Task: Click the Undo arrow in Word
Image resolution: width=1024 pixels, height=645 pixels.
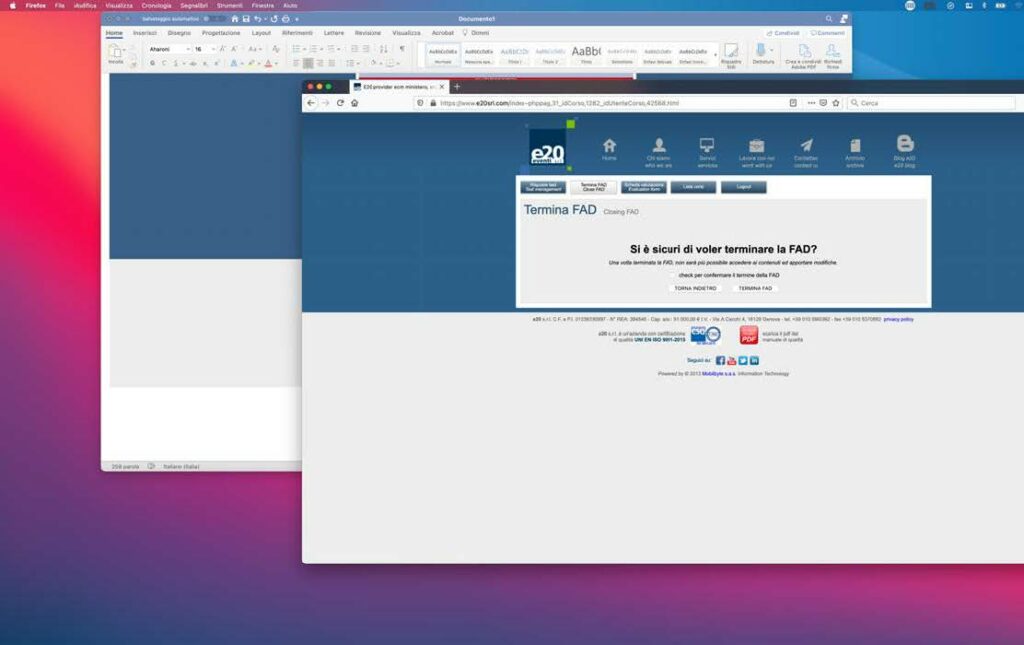Action: coord(257,19)
